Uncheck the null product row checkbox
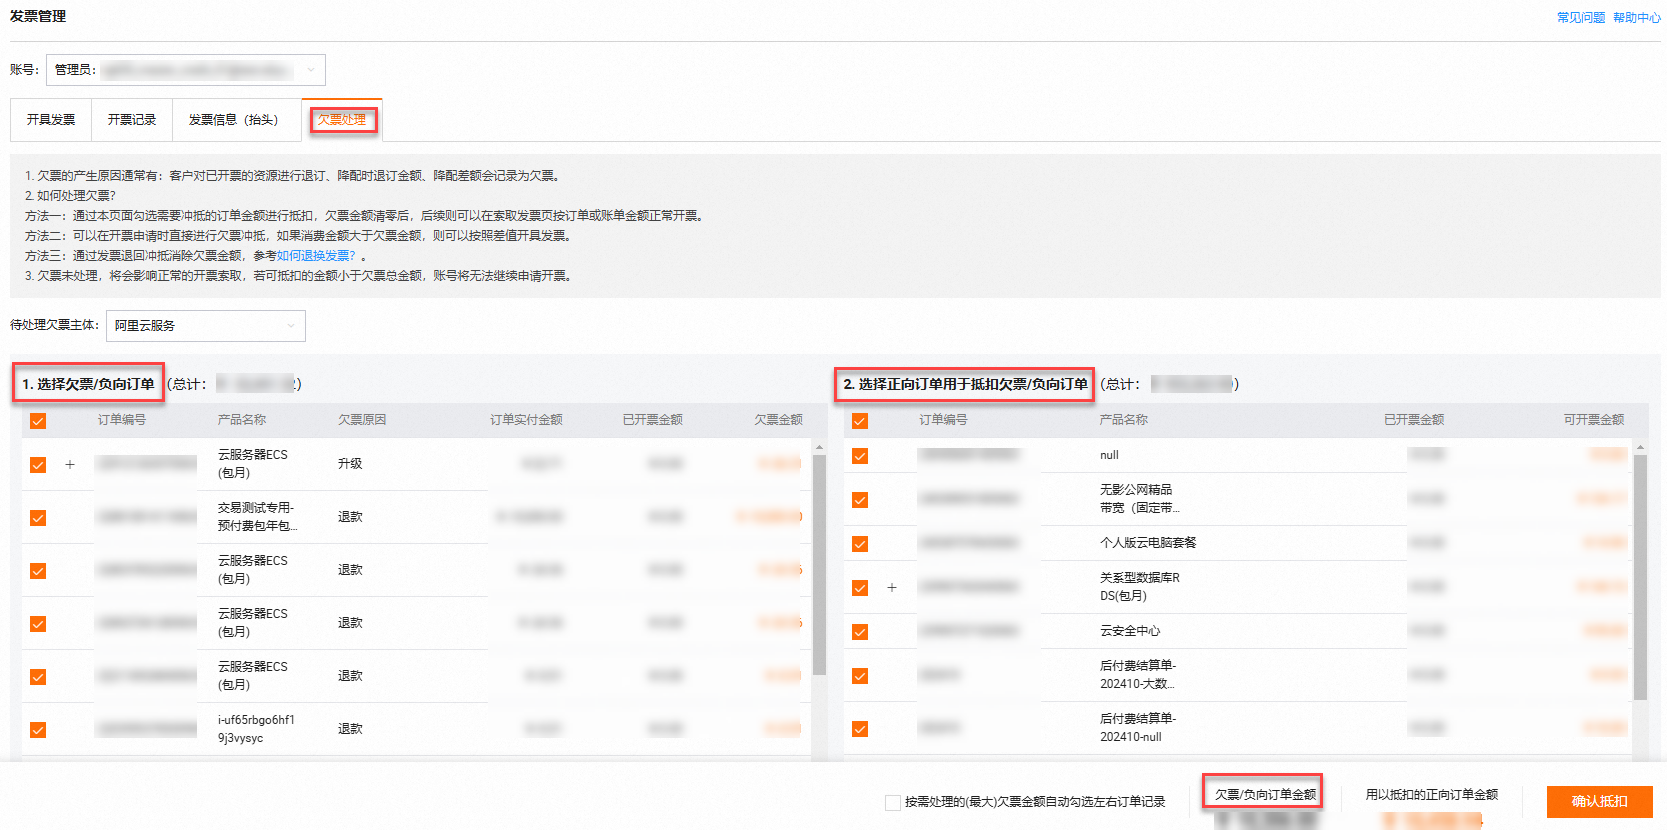This screenshot has height=830, width=1667. coord(860,456)
